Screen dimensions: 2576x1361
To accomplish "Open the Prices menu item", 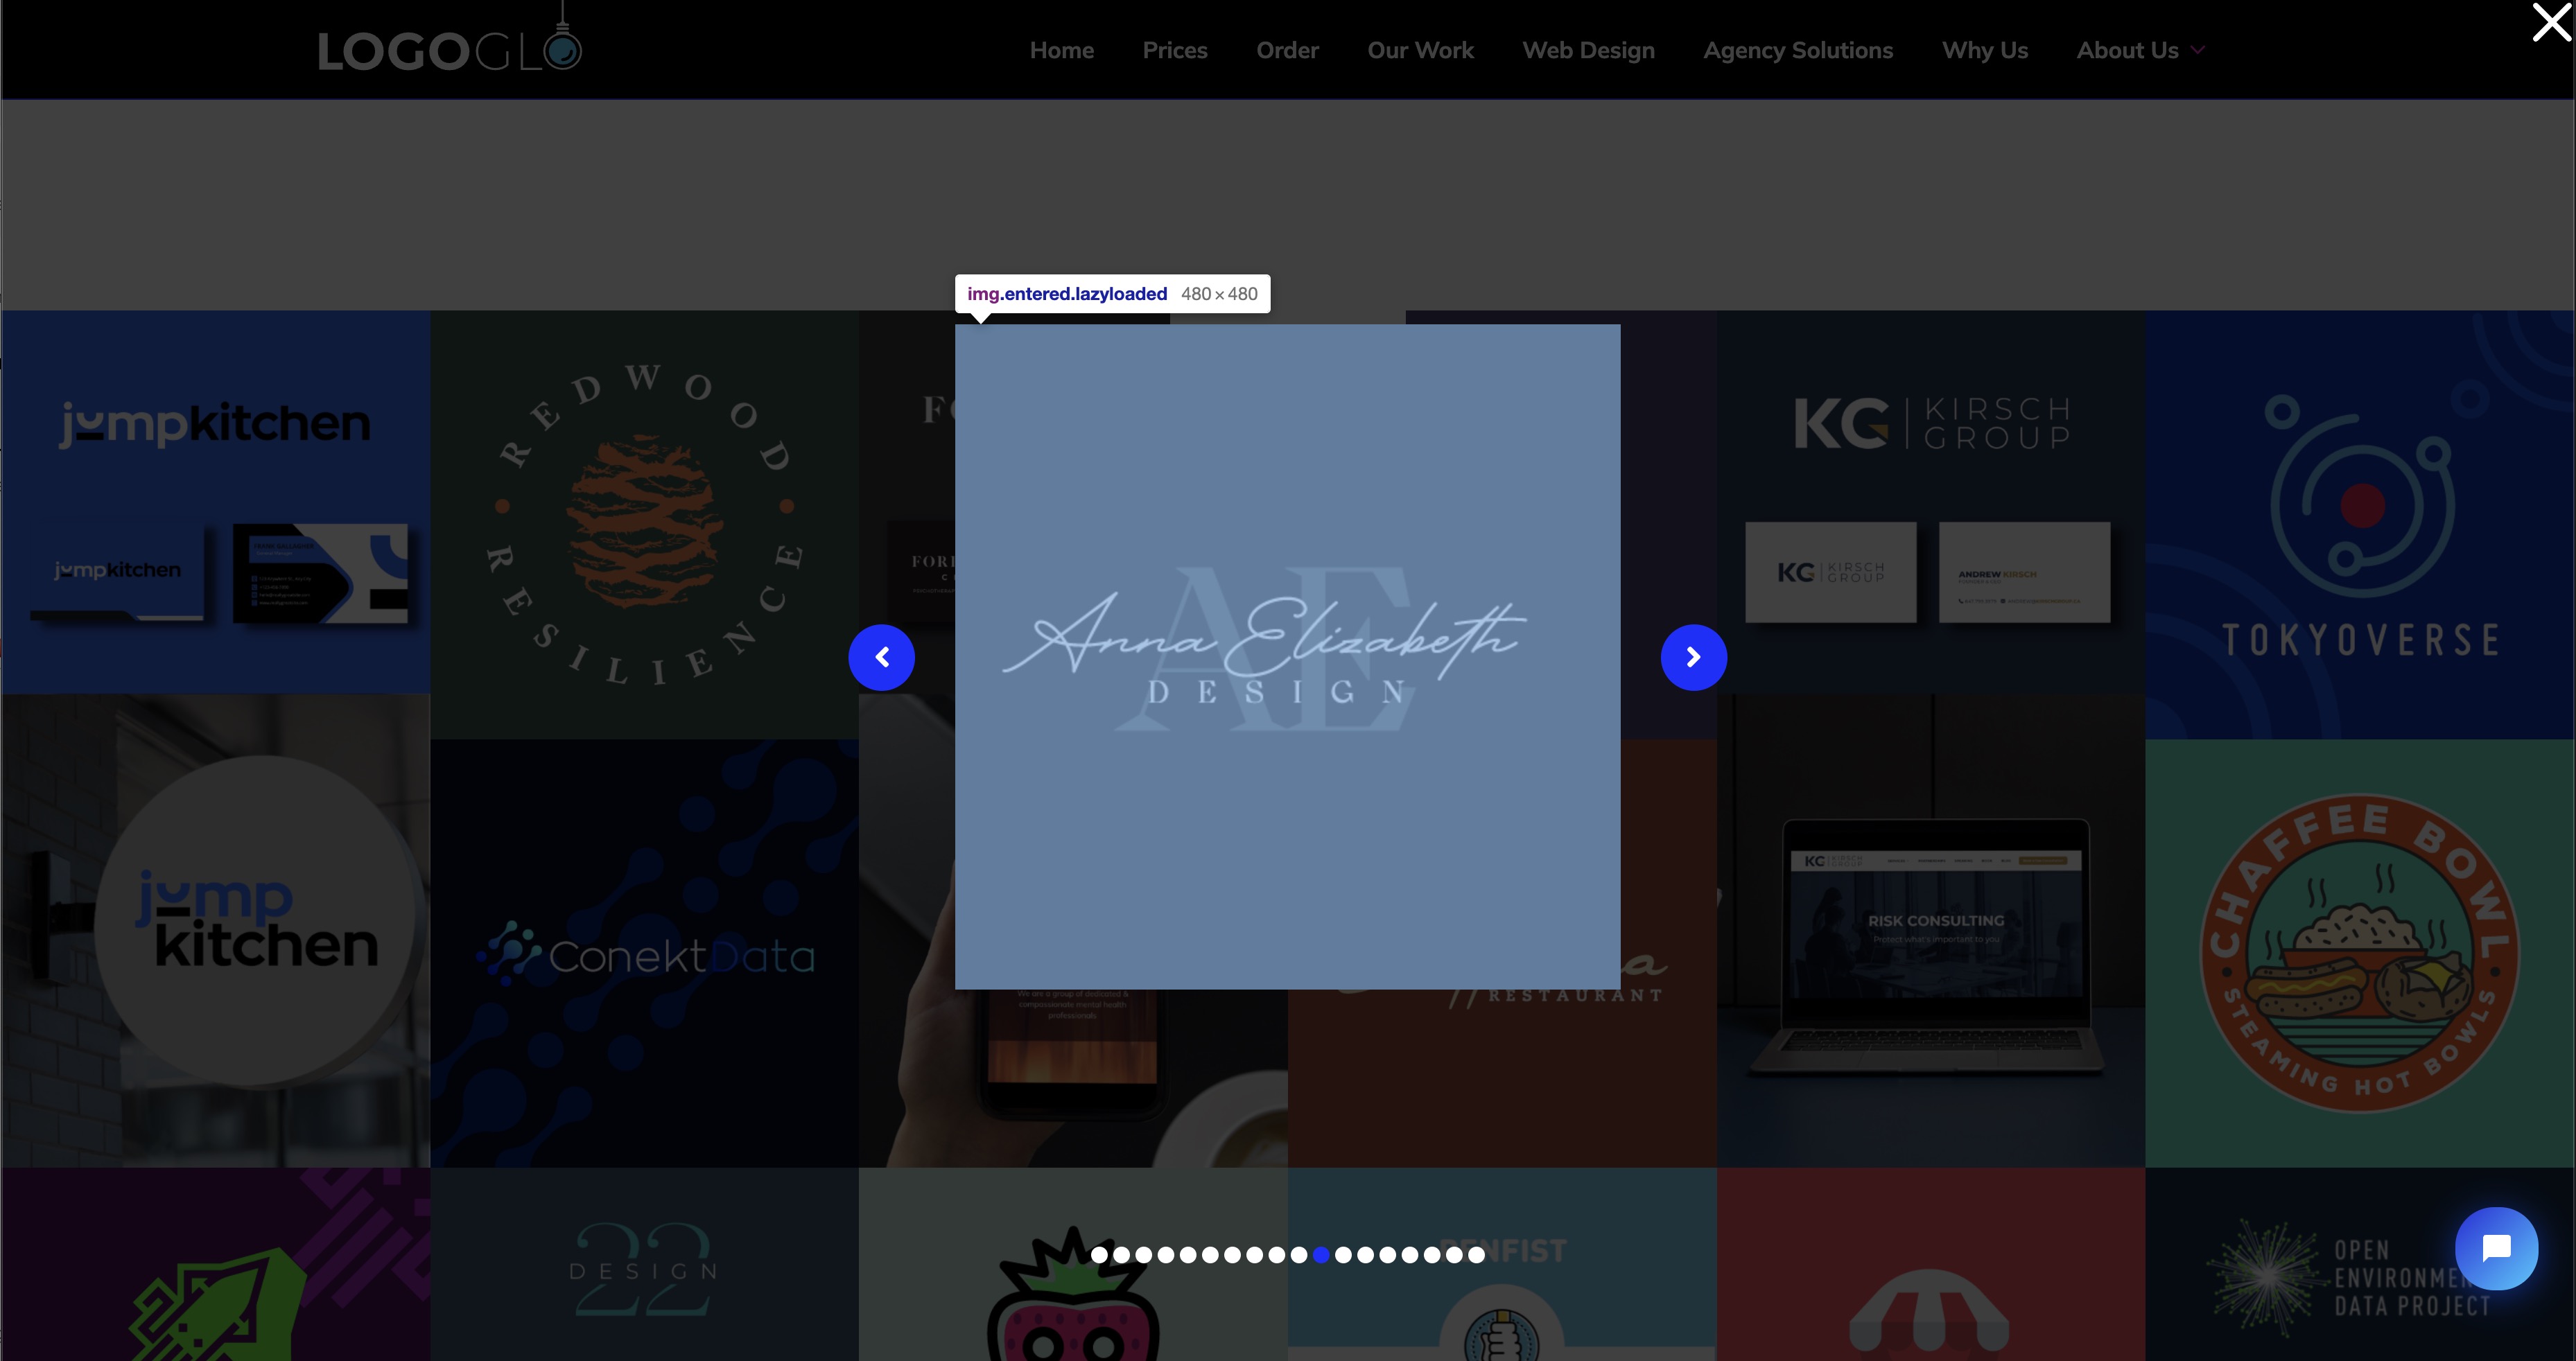I will coord(1174,50).
